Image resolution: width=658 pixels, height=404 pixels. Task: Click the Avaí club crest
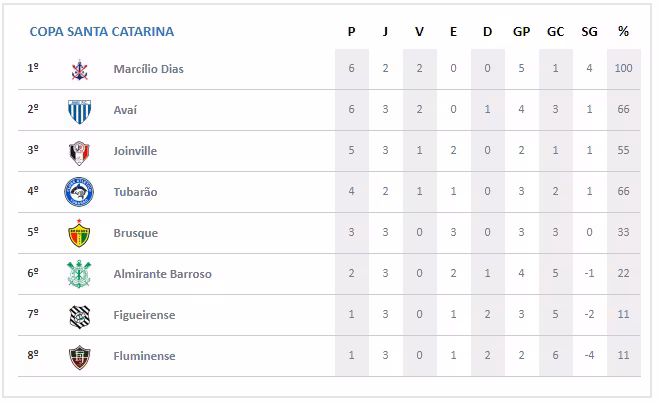(80, 110)
